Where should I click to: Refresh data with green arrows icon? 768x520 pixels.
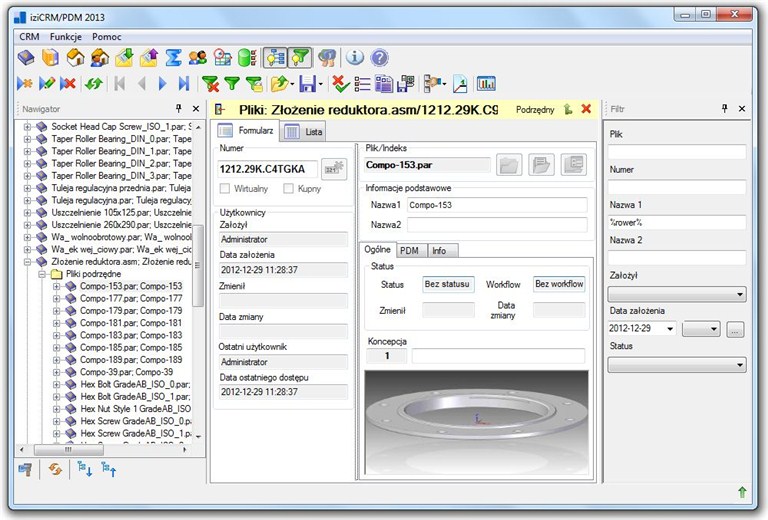[93, 84]
